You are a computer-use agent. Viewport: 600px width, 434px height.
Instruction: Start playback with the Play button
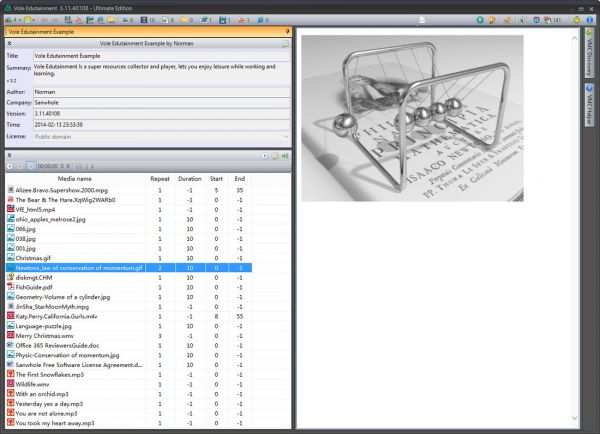[x=10, y=166]
